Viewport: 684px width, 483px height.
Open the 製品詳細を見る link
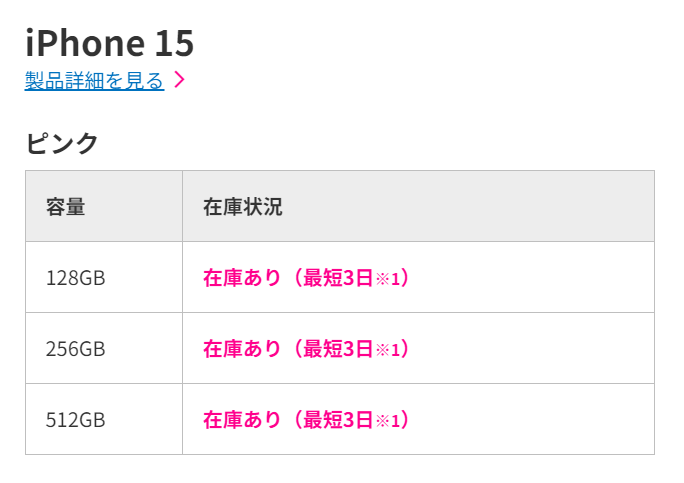coord(95,81)
